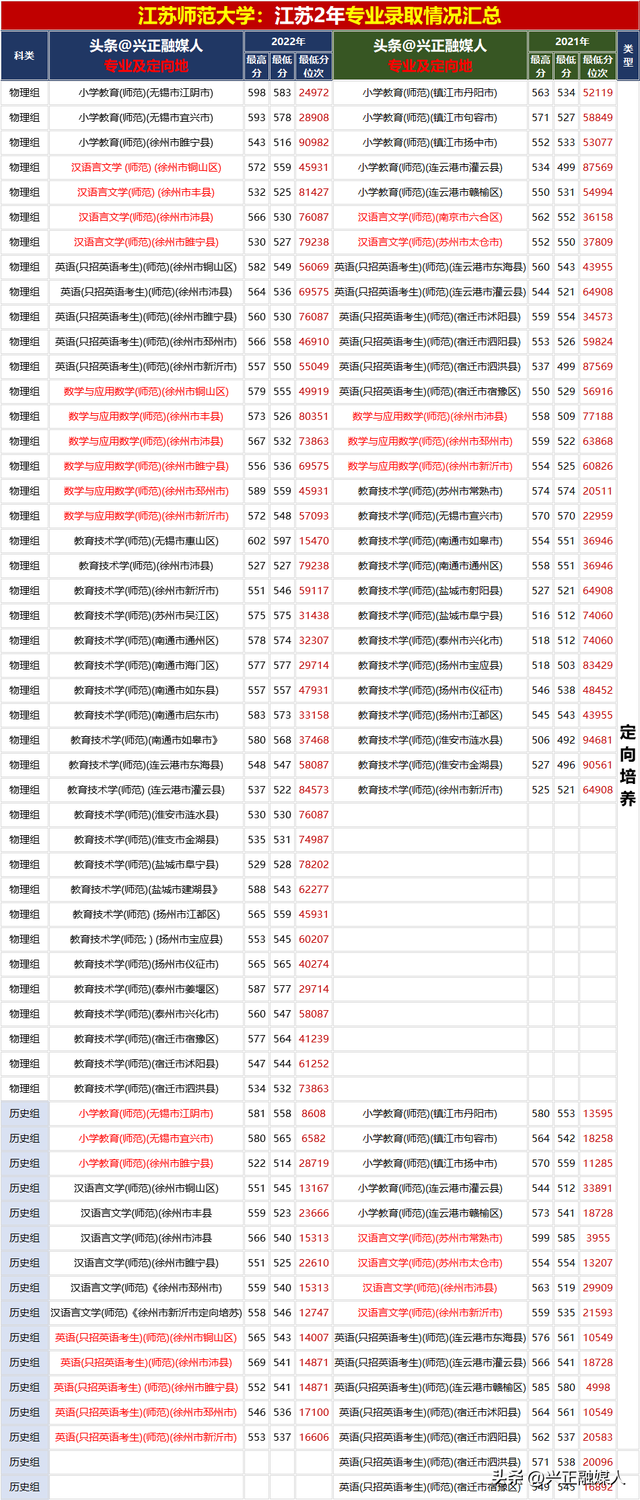
Task: Click 教育技术学(师范)(苏州市常熟市) row name
Action: tap(430, 491)
